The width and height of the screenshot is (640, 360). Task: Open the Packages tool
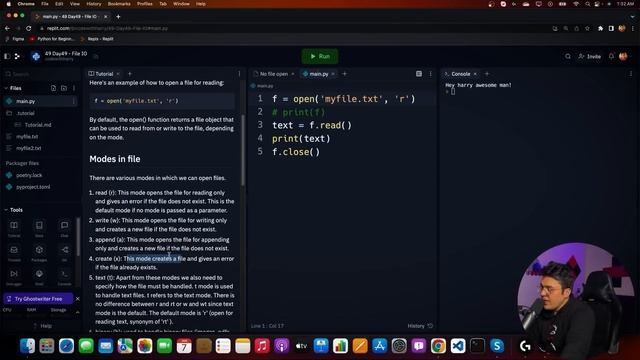(39, 253)
